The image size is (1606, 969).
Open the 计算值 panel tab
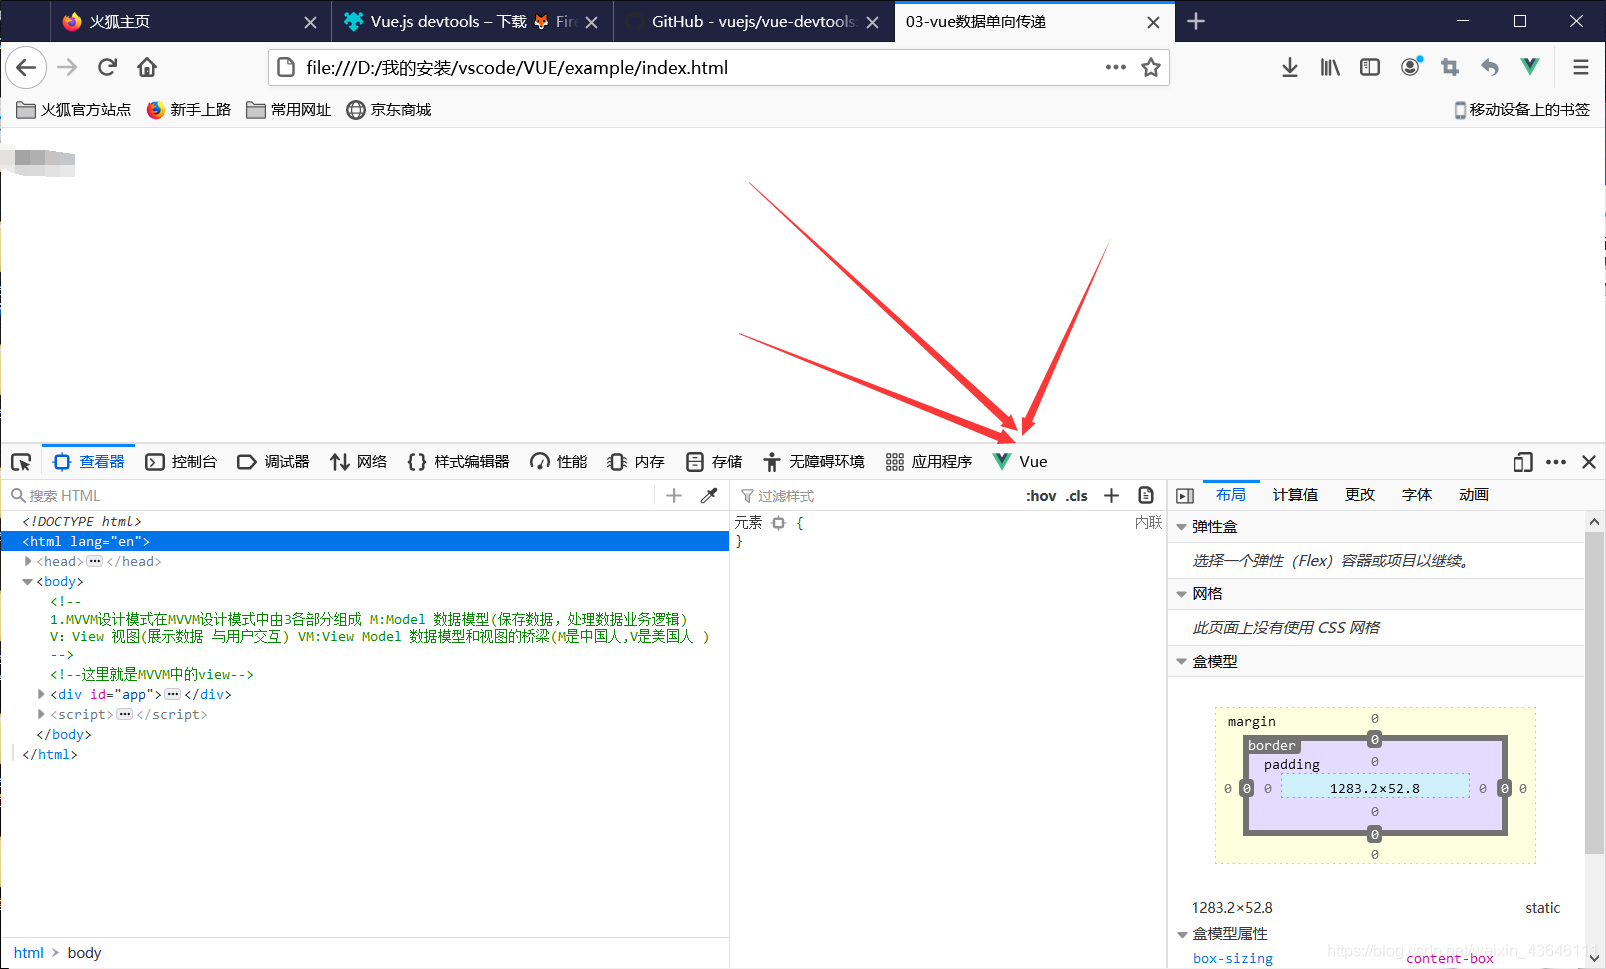click(x=1295, y=494)
